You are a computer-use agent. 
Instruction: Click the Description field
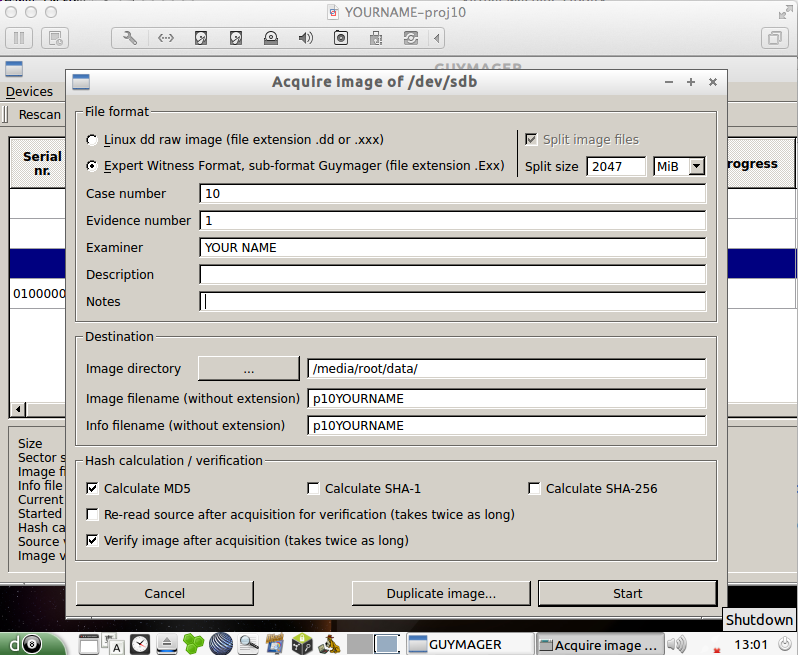pos(452,275)
